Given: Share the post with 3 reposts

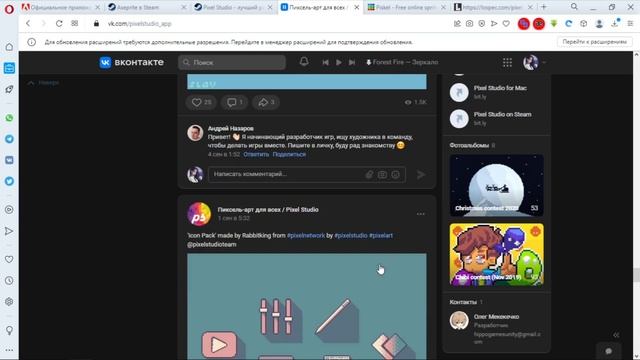Looking at the screenshot, I should [x=266, y=102].
